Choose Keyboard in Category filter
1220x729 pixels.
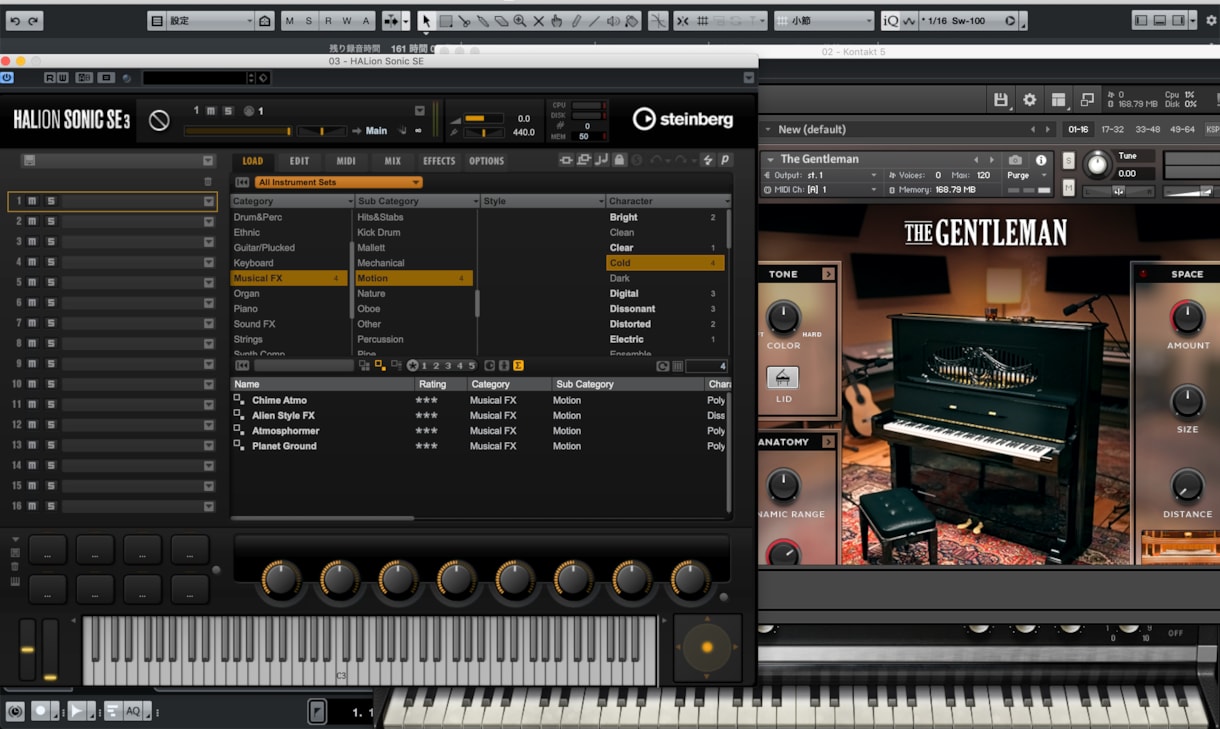[x=254, y=263]
